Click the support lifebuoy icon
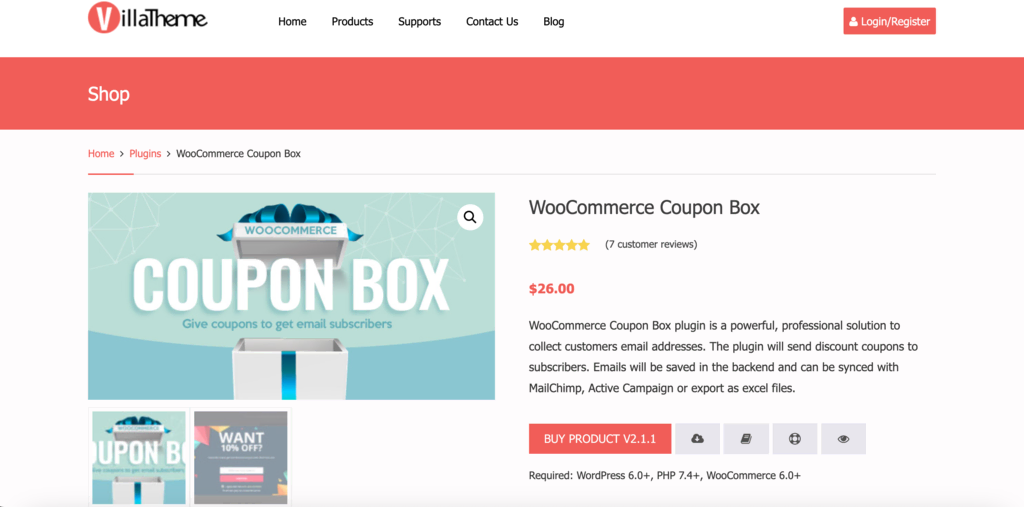 [x=795, y=439]
